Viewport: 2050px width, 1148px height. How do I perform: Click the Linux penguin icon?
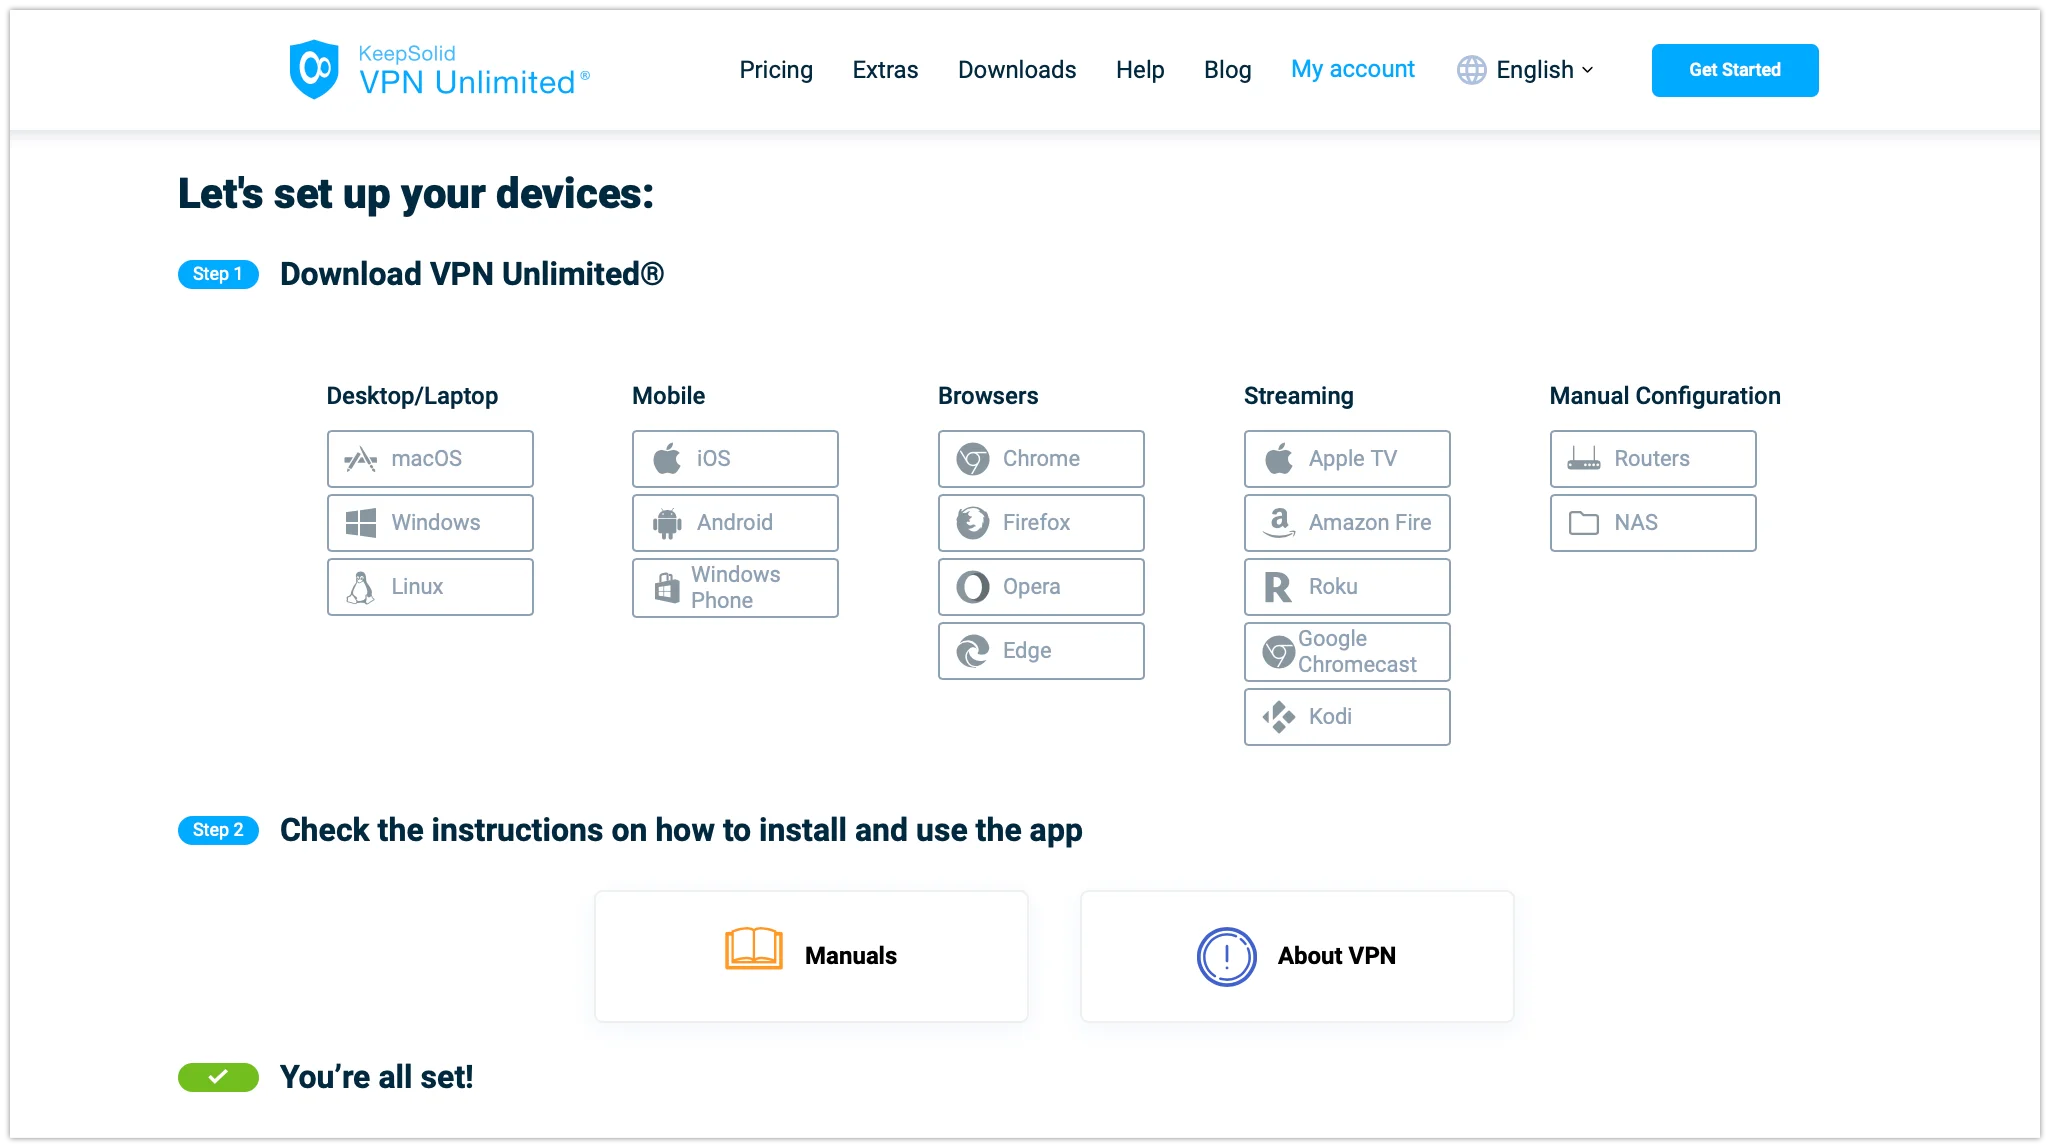point(360,587)
